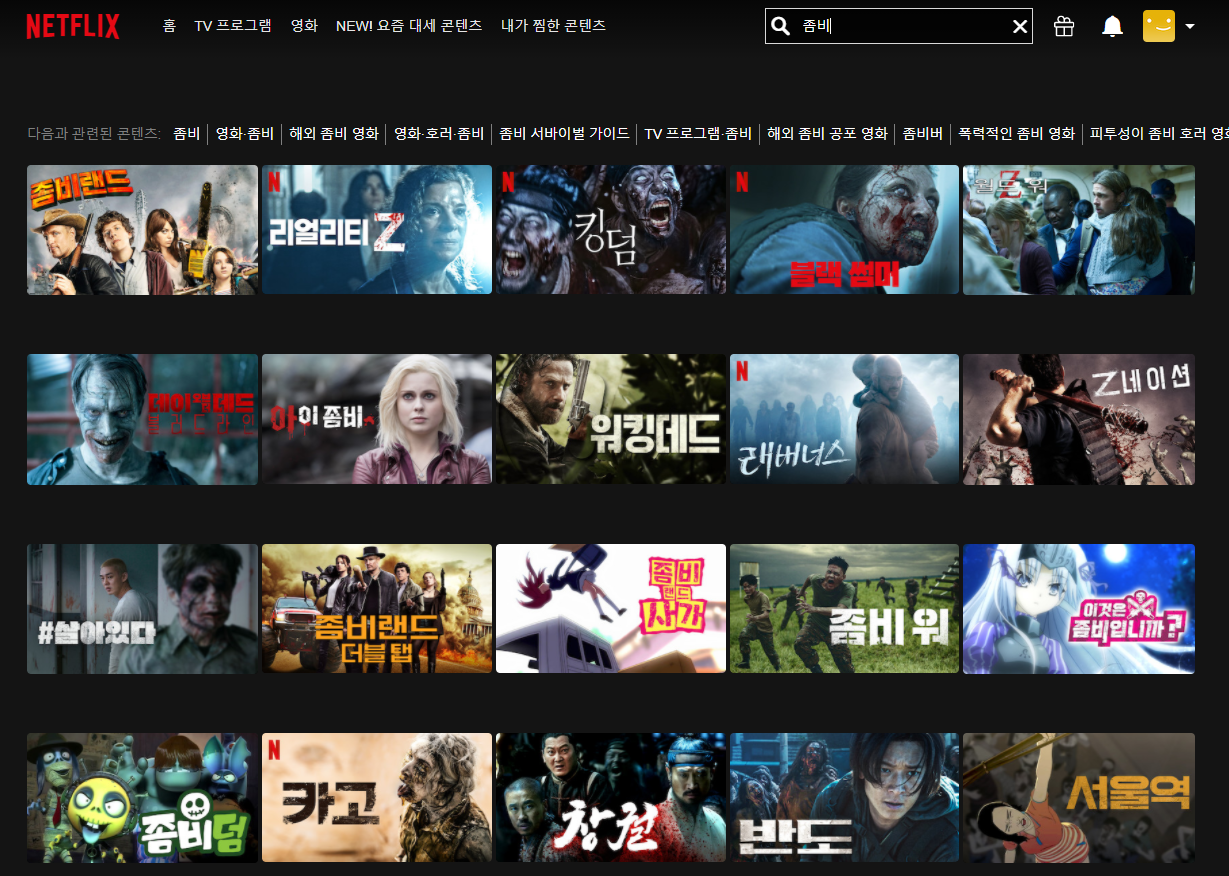Open NEW! 요즘 대세 콘텐츠
The image size is (1229, 876).
tap(409, 25)
